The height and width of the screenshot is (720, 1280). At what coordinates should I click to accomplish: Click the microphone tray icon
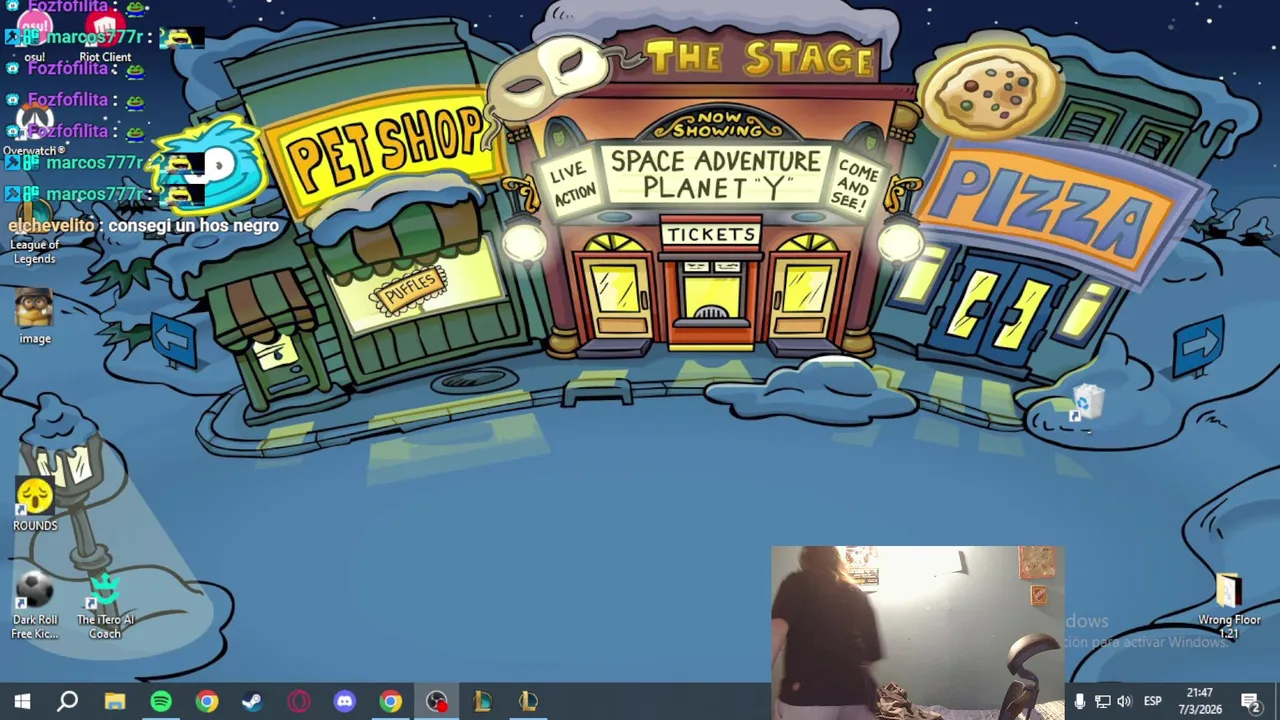1080,702
